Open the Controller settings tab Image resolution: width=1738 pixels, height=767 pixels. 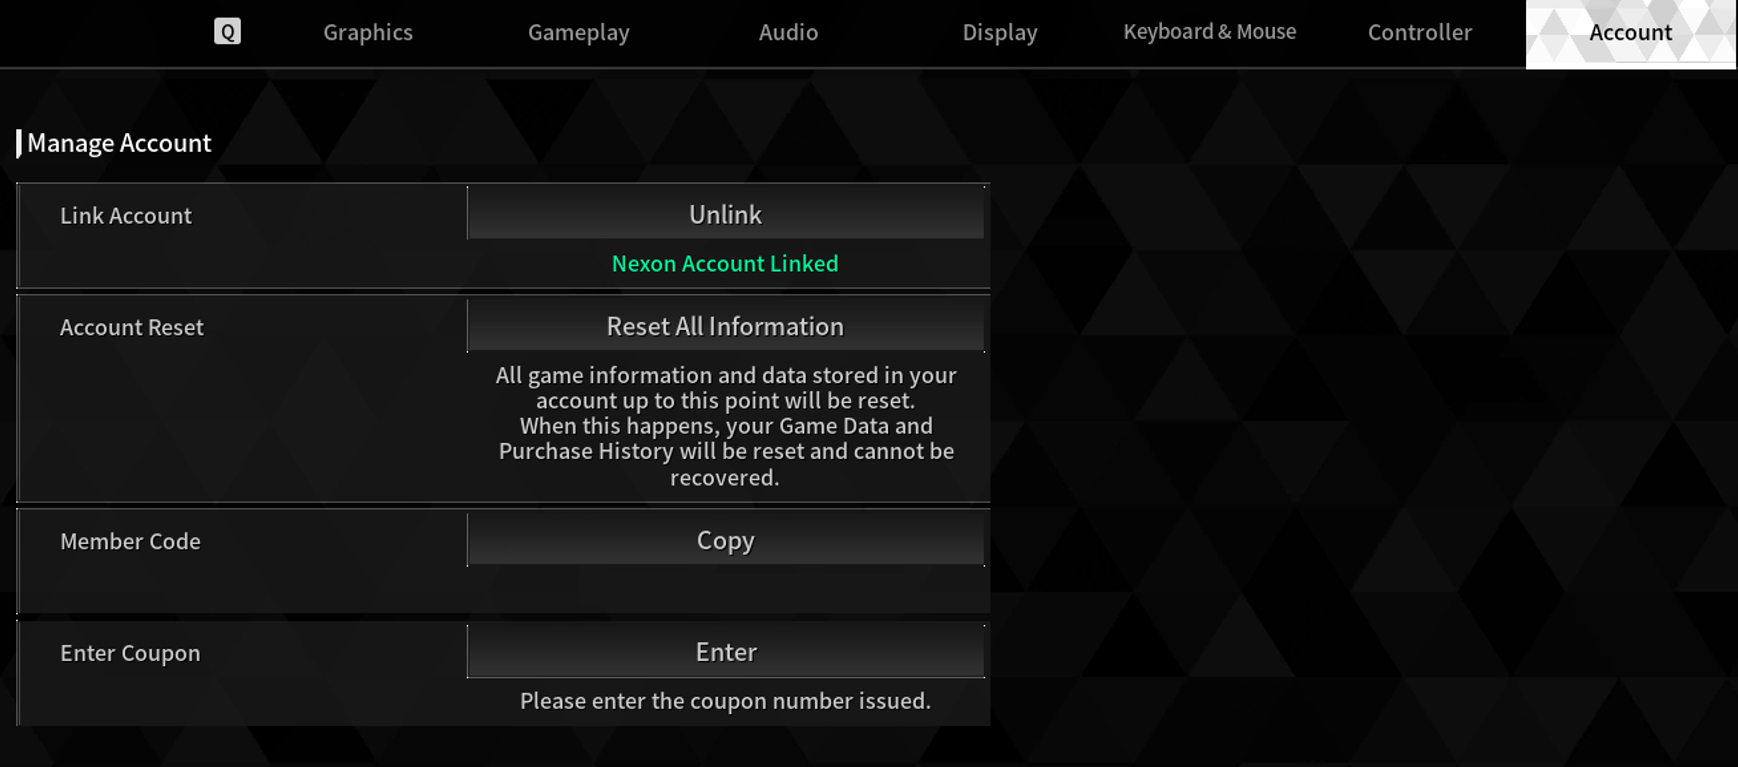coord(1419,31)
